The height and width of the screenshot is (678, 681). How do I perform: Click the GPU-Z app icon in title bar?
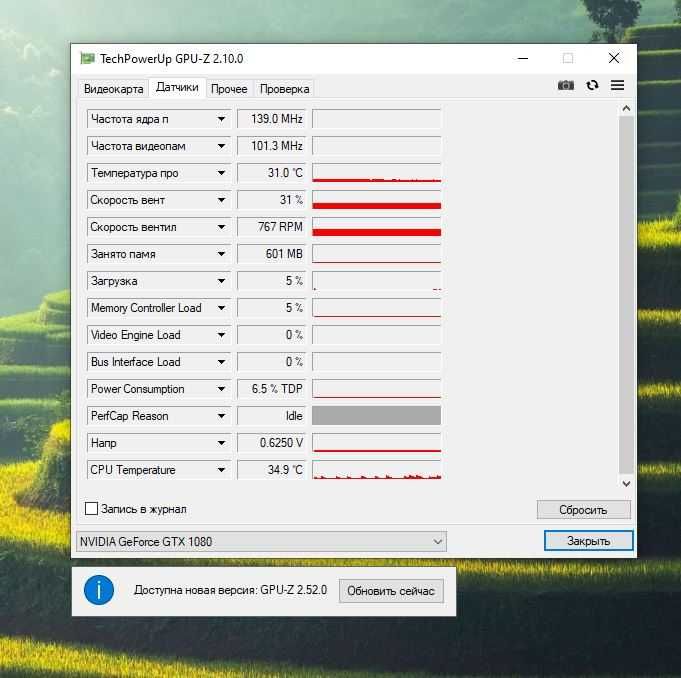(87, 58)
